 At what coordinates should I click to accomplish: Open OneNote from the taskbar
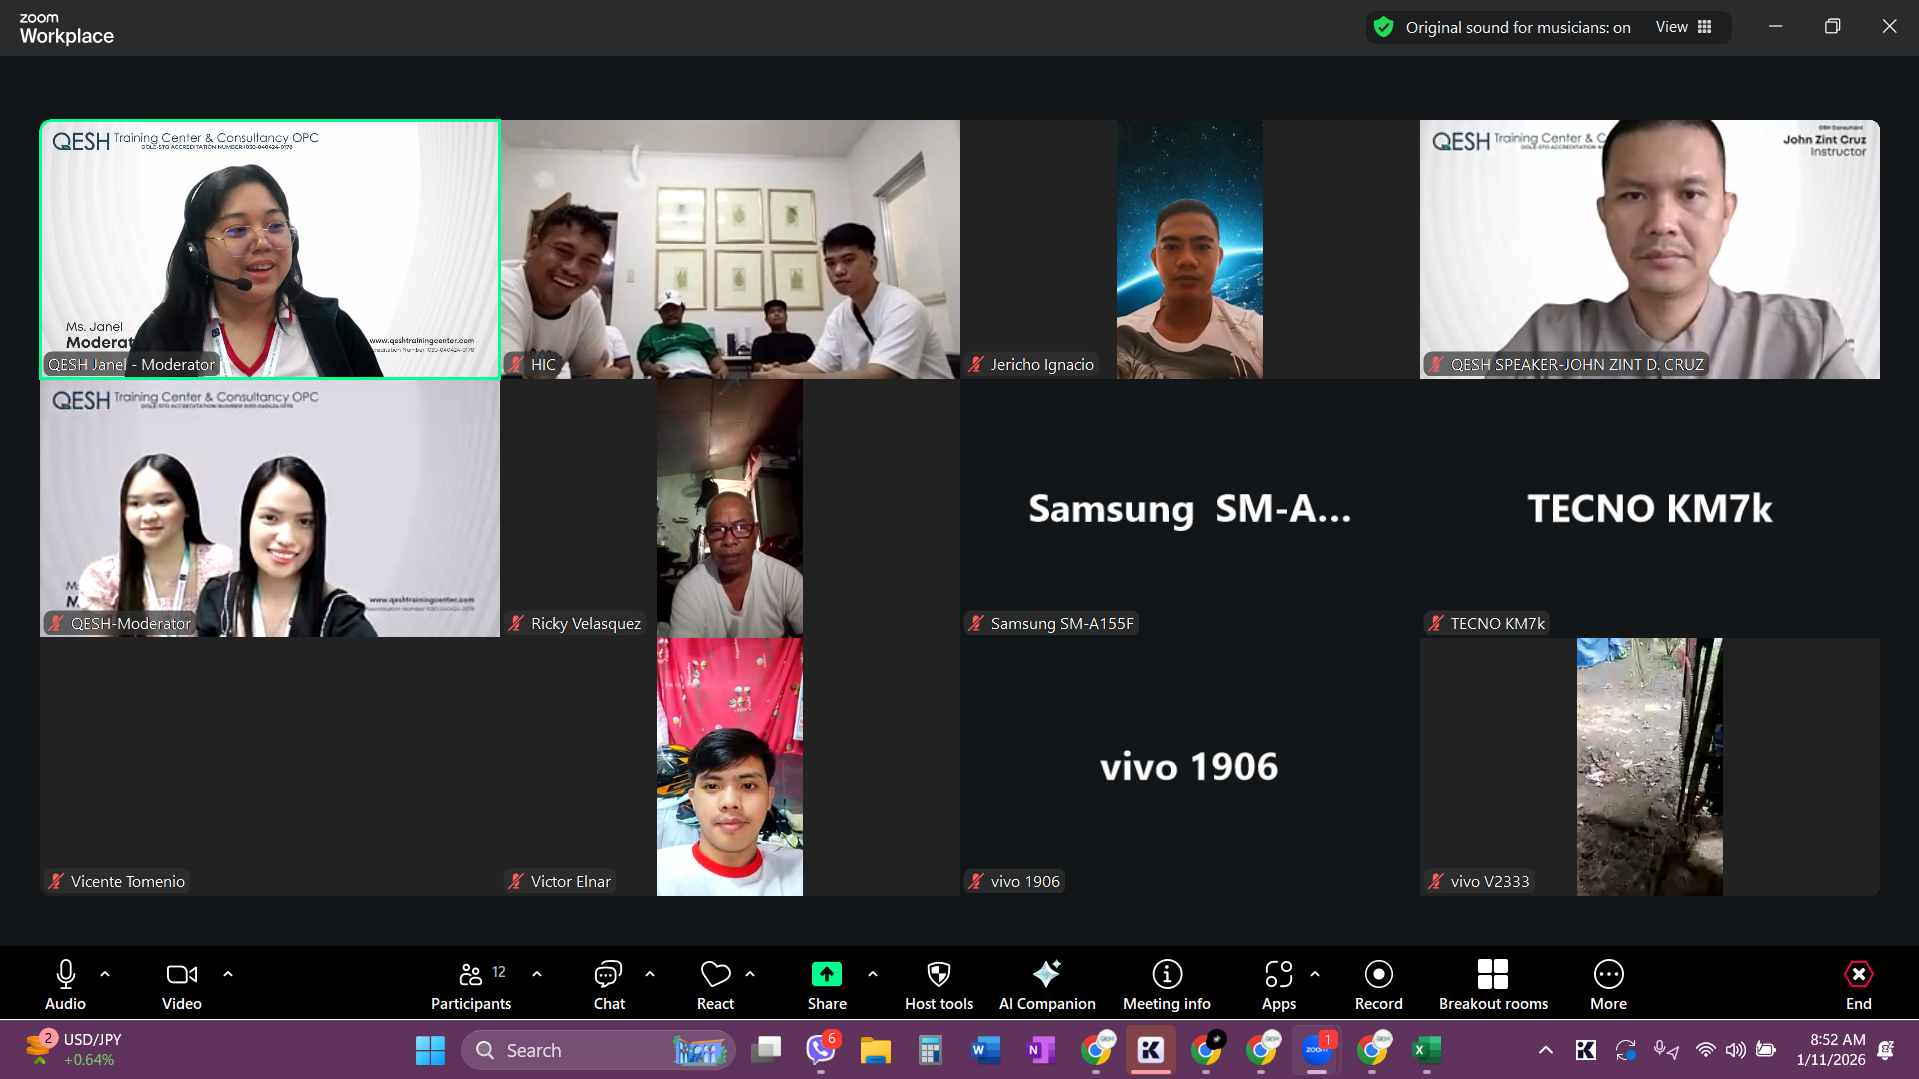[x=1040, y=1050]
